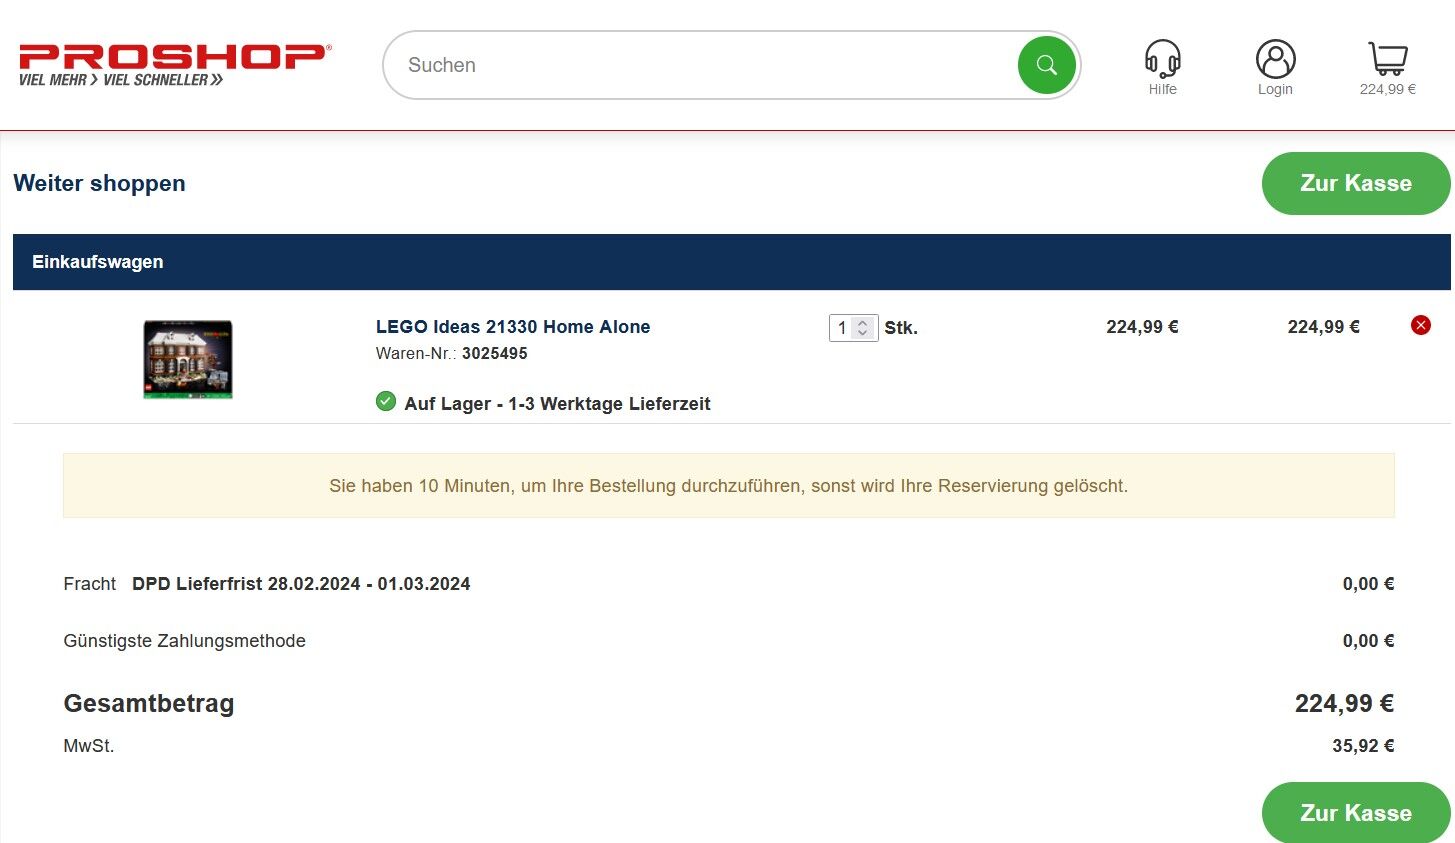Open the Hilfe headset icon

point(1162,58)
